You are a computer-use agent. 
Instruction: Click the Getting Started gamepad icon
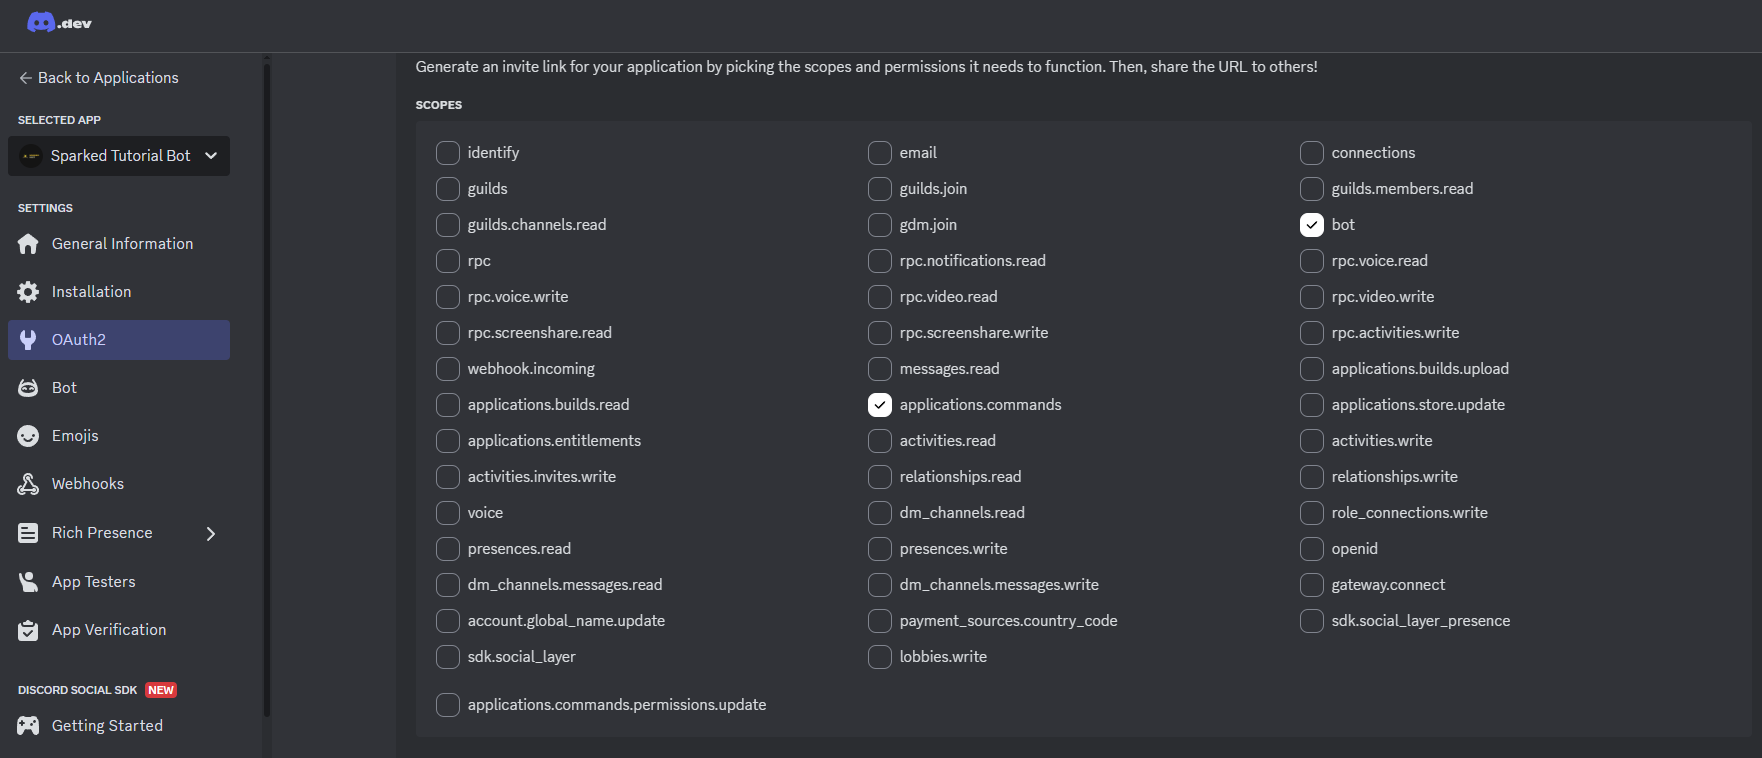[x=28, y=726]
